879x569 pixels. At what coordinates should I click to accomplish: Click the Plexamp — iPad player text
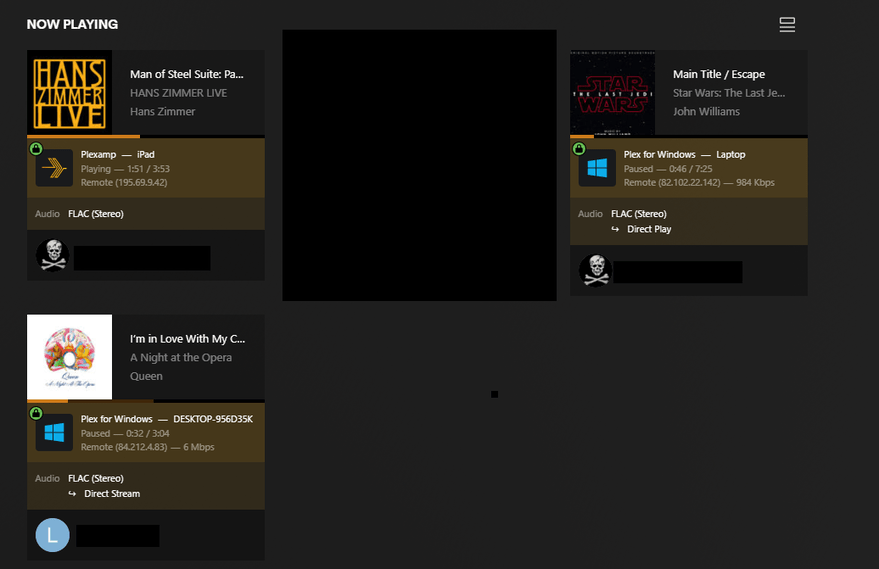tap(118, 154)
